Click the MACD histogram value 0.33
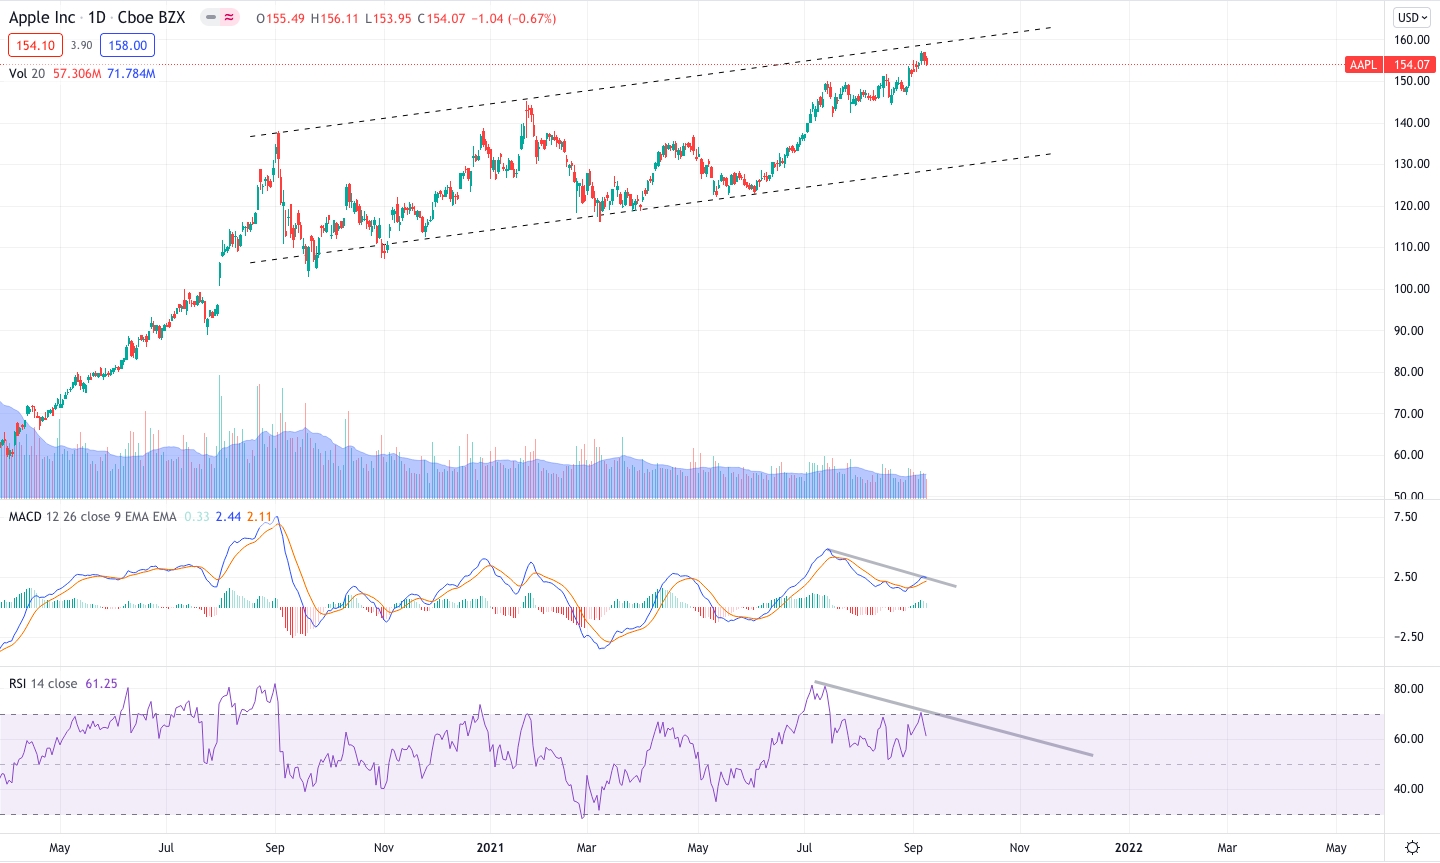 (197, 517)
